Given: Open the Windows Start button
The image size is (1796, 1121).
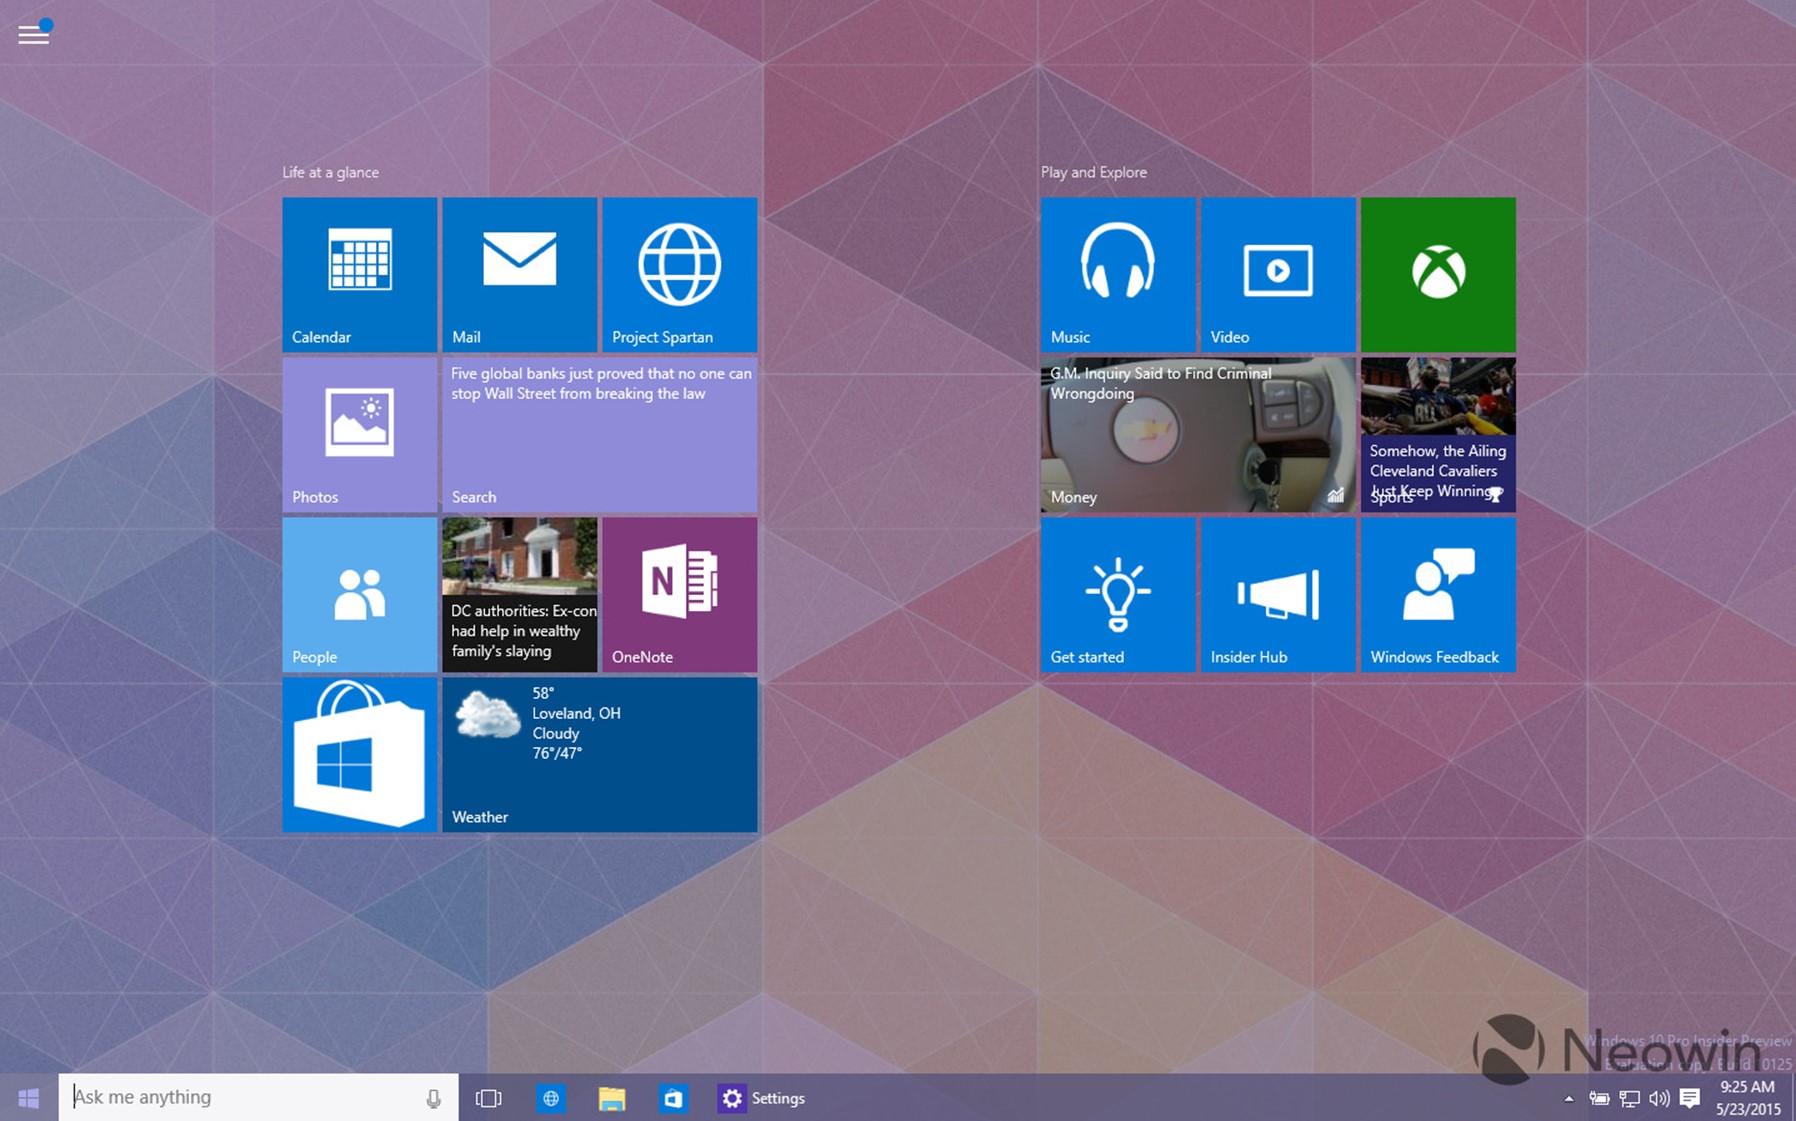Looking at the screenshot, I should [29, 1098].
